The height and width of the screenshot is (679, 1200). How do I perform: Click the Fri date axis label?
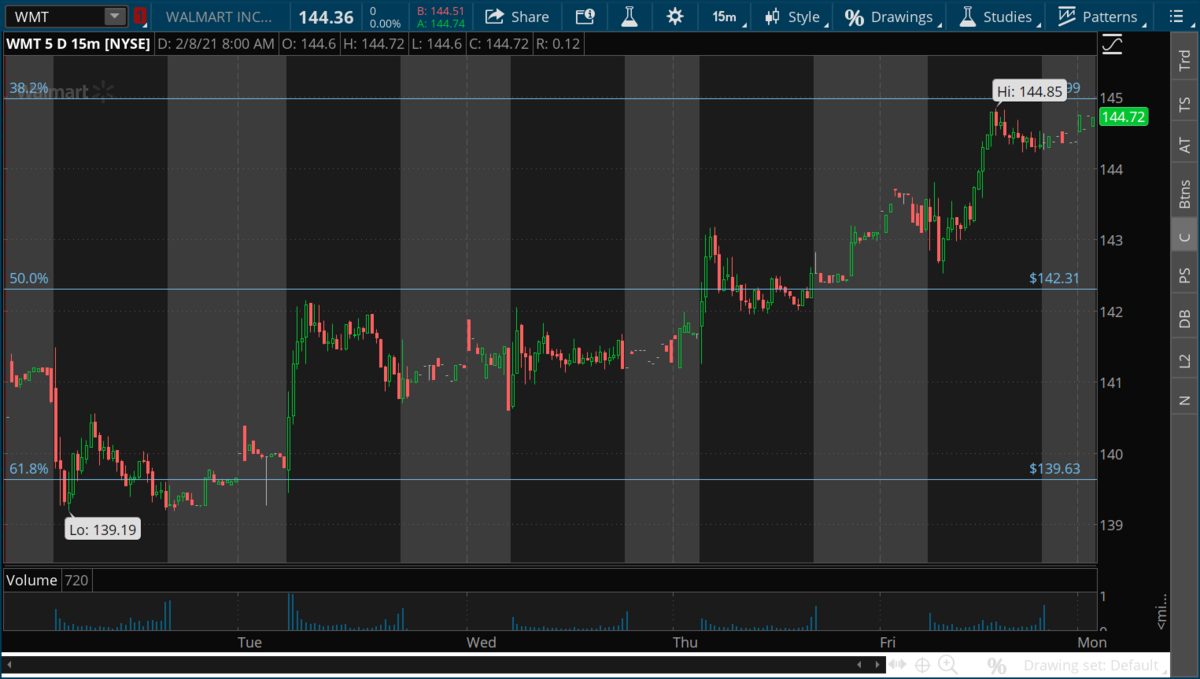[x=887, y=642]
